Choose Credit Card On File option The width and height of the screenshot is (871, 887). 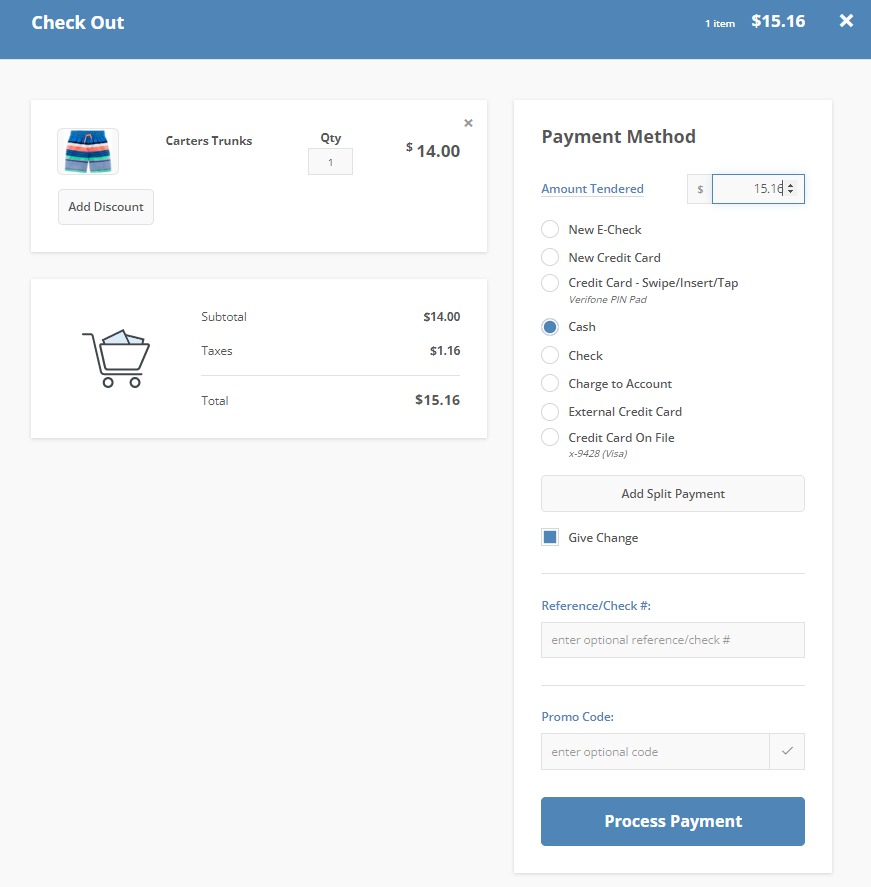pyautogui.click(x=550, y=437)
